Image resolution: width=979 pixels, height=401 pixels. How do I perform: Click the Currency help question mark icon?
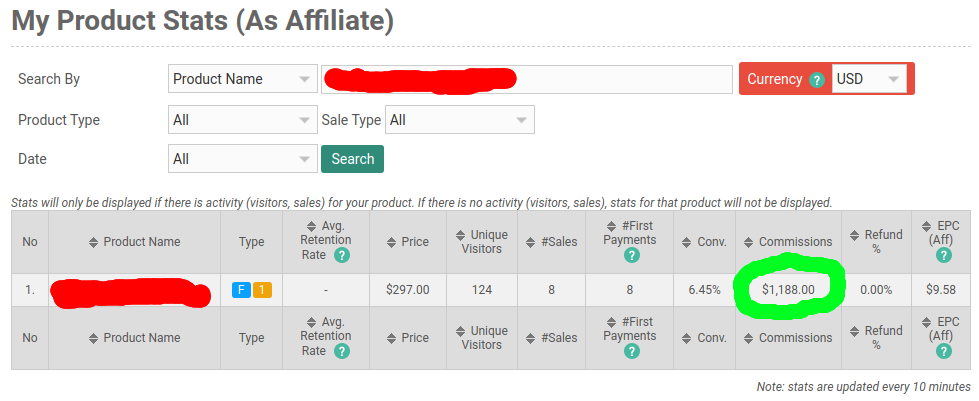tap(817, 80)
